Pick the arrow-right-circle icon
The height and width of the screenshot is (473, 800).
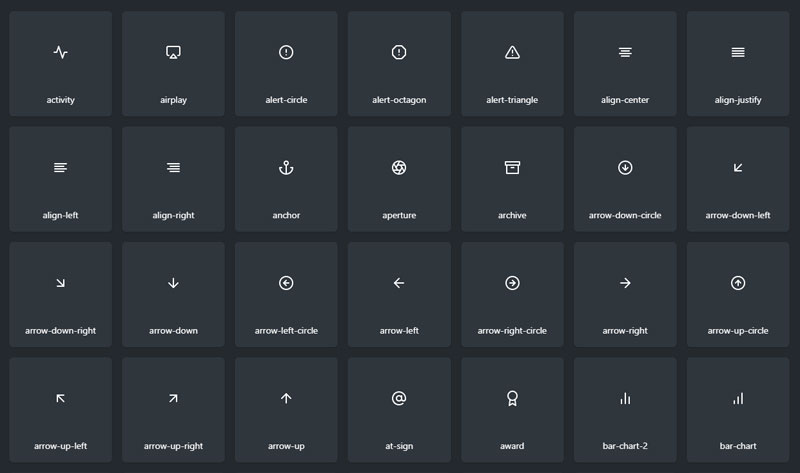pyautogui.click(x=512, y=283)
